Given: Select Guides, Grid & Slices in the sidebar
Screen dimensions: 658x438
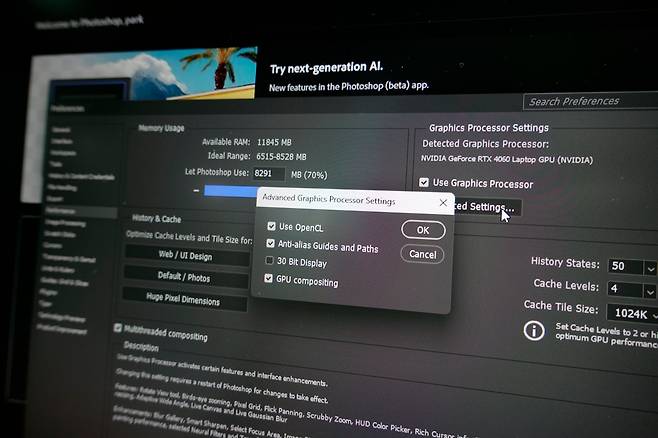Looking at the screenshot, I should click(65, 282).
